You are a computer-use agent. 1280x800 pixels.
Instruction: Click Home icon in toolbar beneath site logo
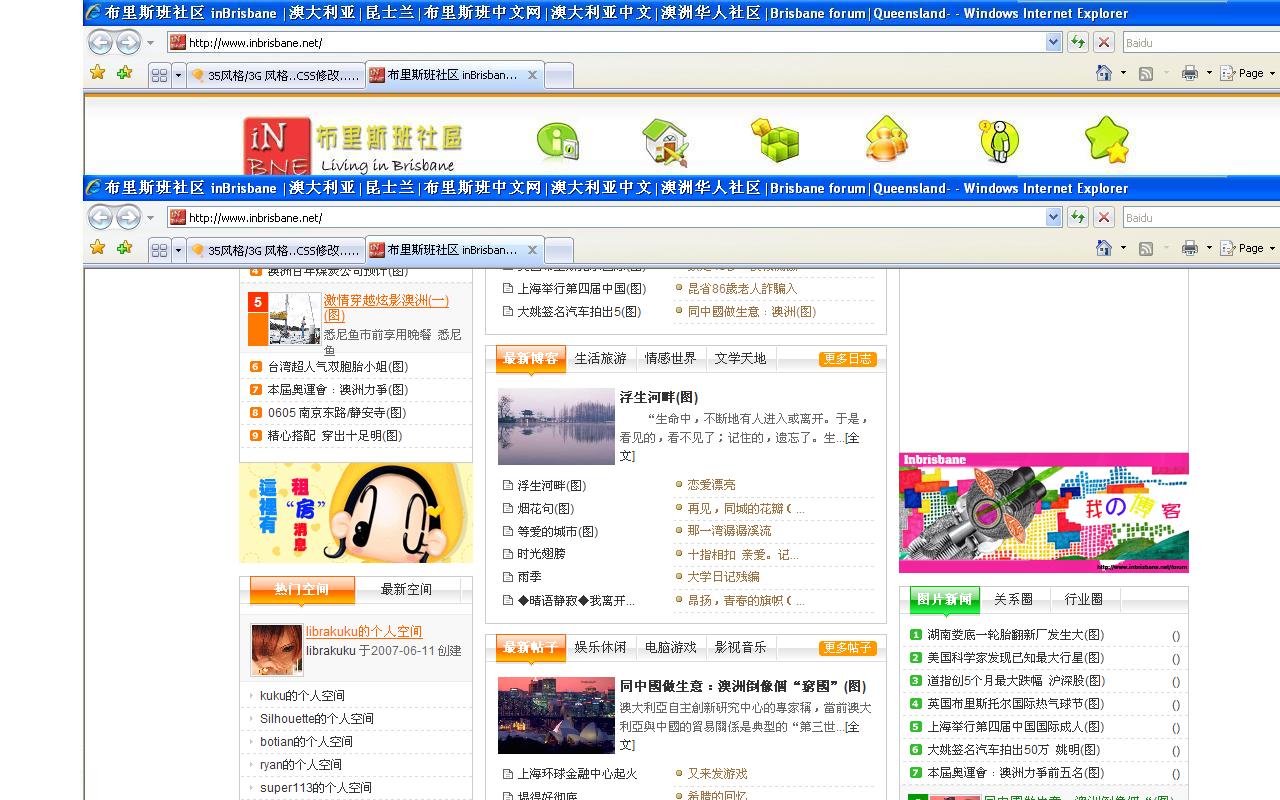click(1104, 248)
